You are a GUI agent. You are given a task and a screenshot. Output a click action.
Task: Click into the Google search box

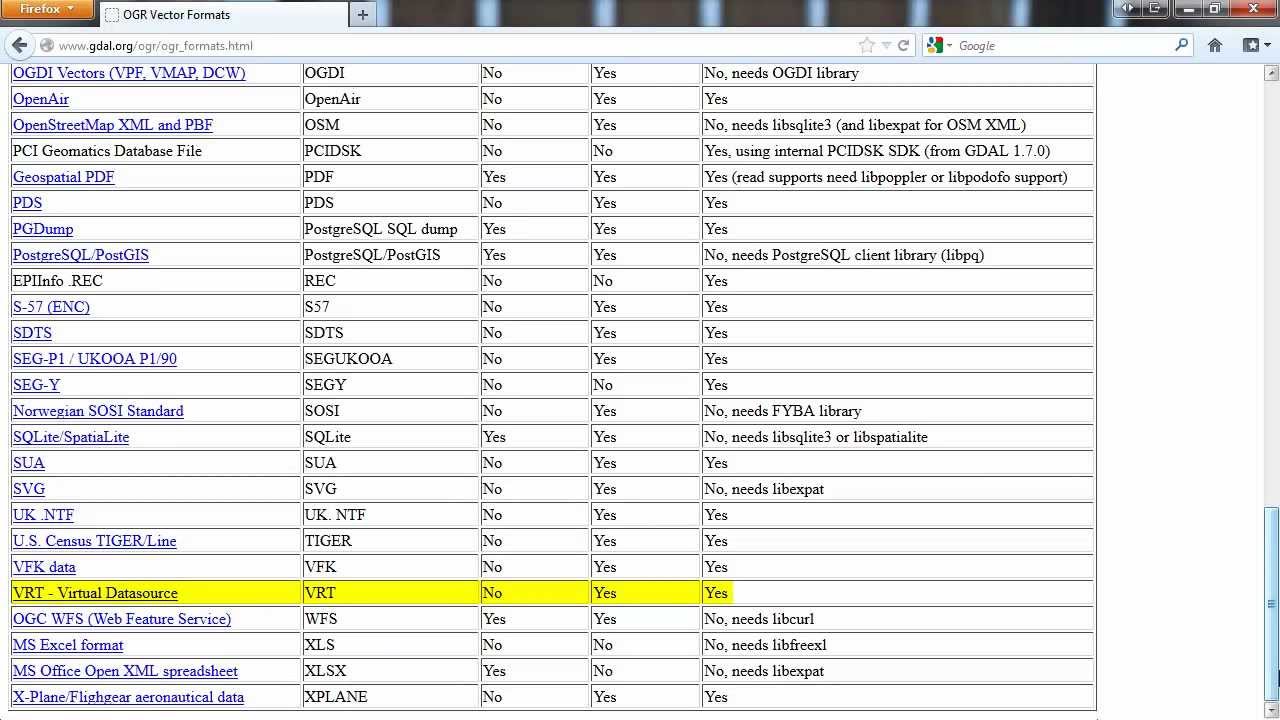(x=1063, y=45)
